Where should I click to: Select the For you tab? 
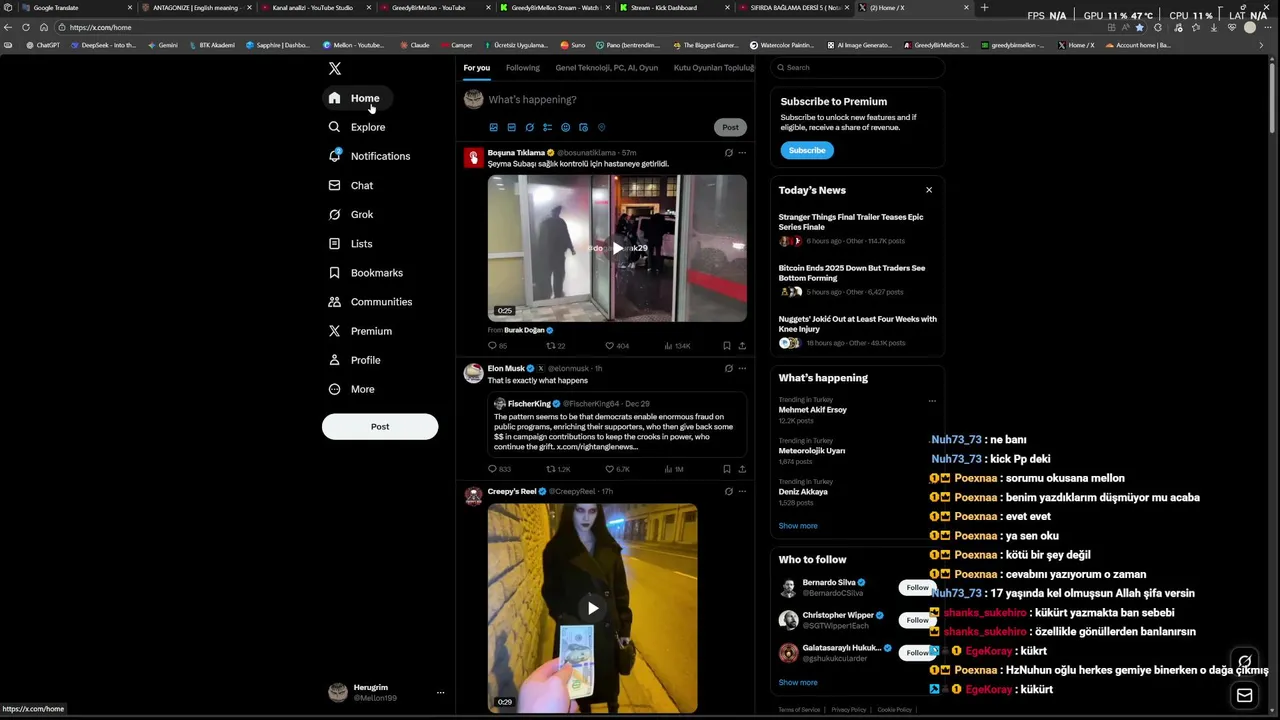coord(476,68)
